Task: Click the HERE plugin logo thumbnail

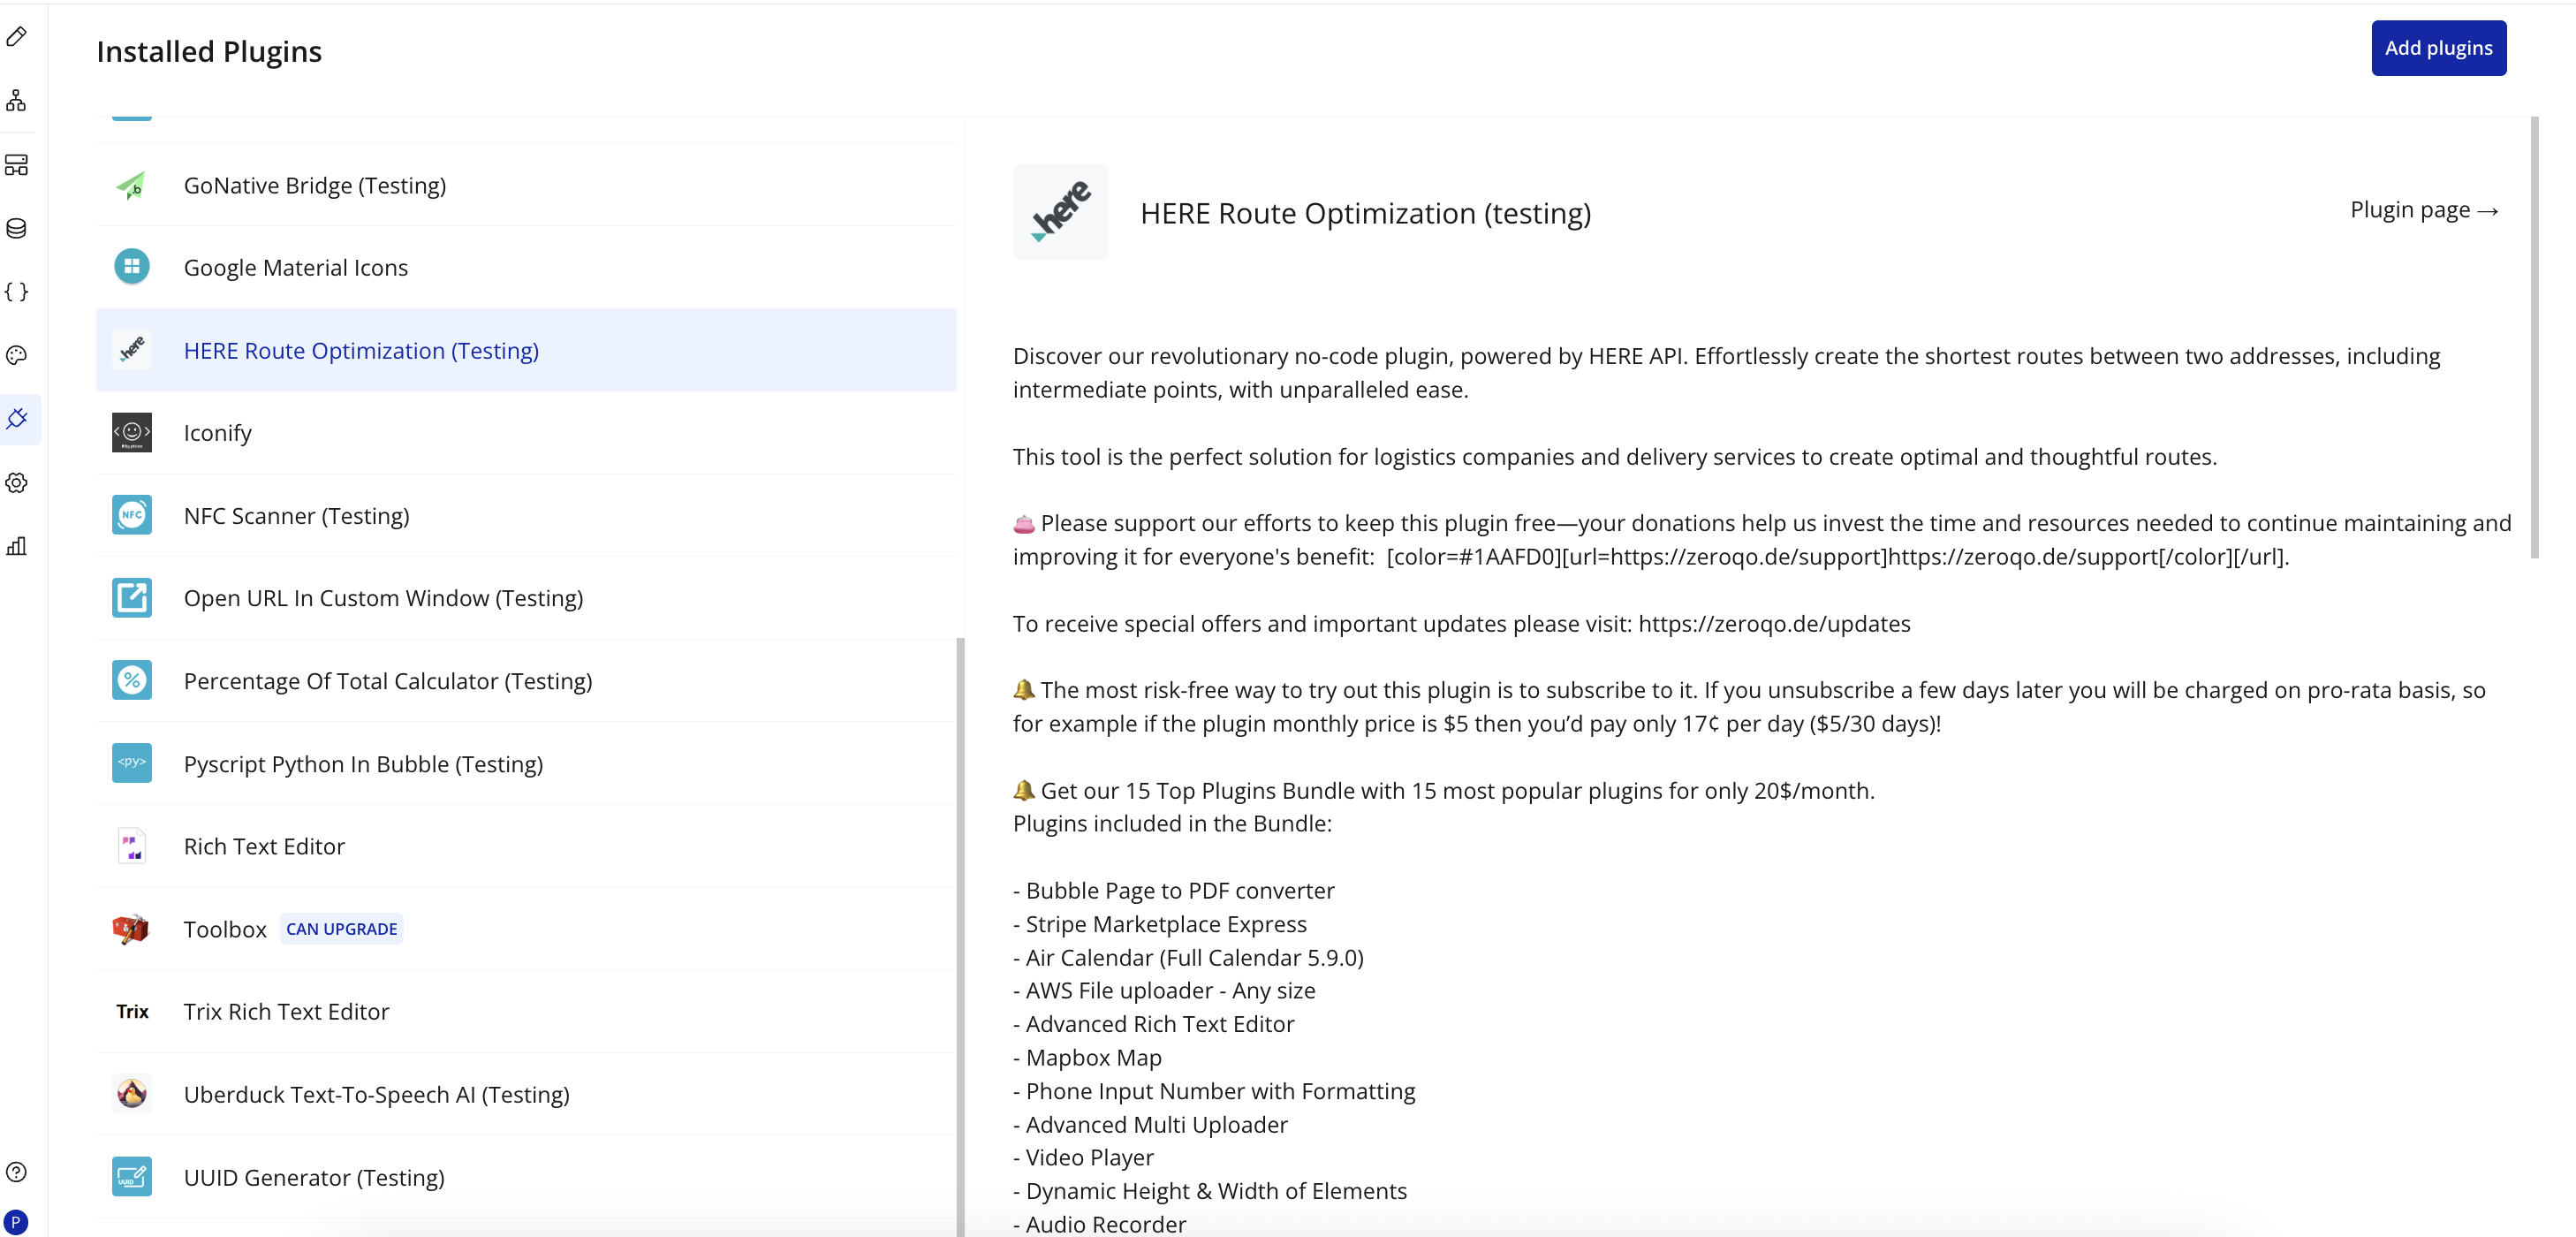Action: [x=1060, y=212]
